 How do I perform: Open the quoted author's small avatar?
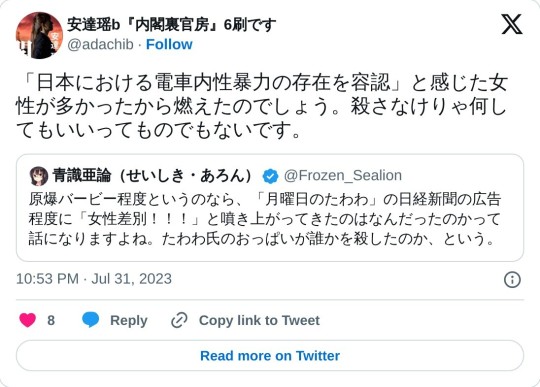[x=39, y=176]
